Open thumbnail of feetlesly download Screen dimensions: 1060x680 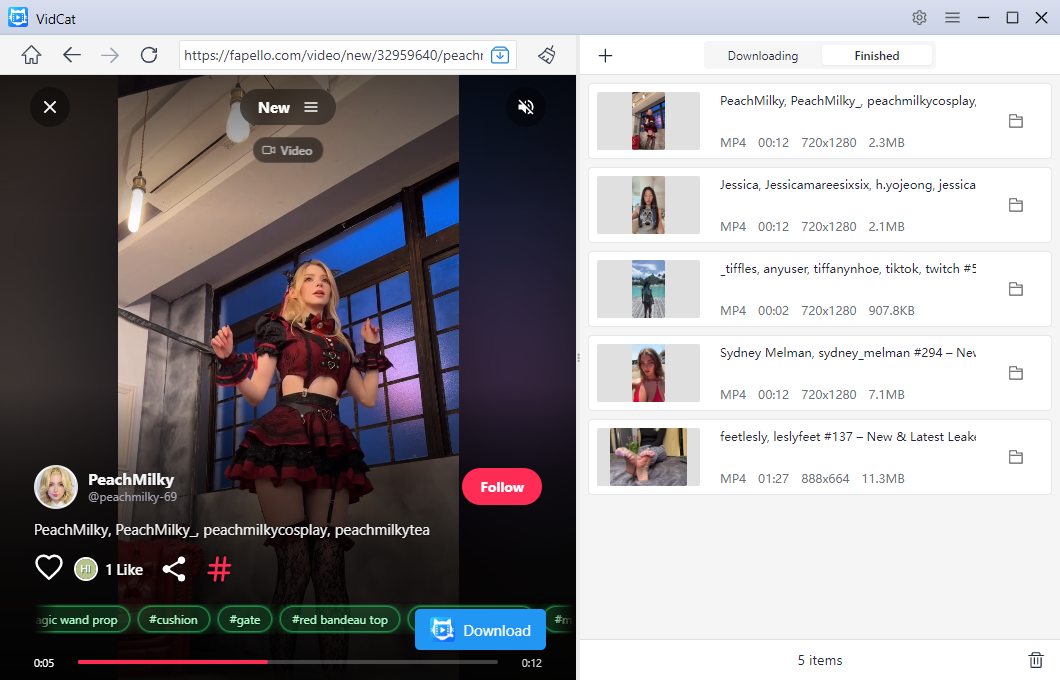tap(648, 457)
